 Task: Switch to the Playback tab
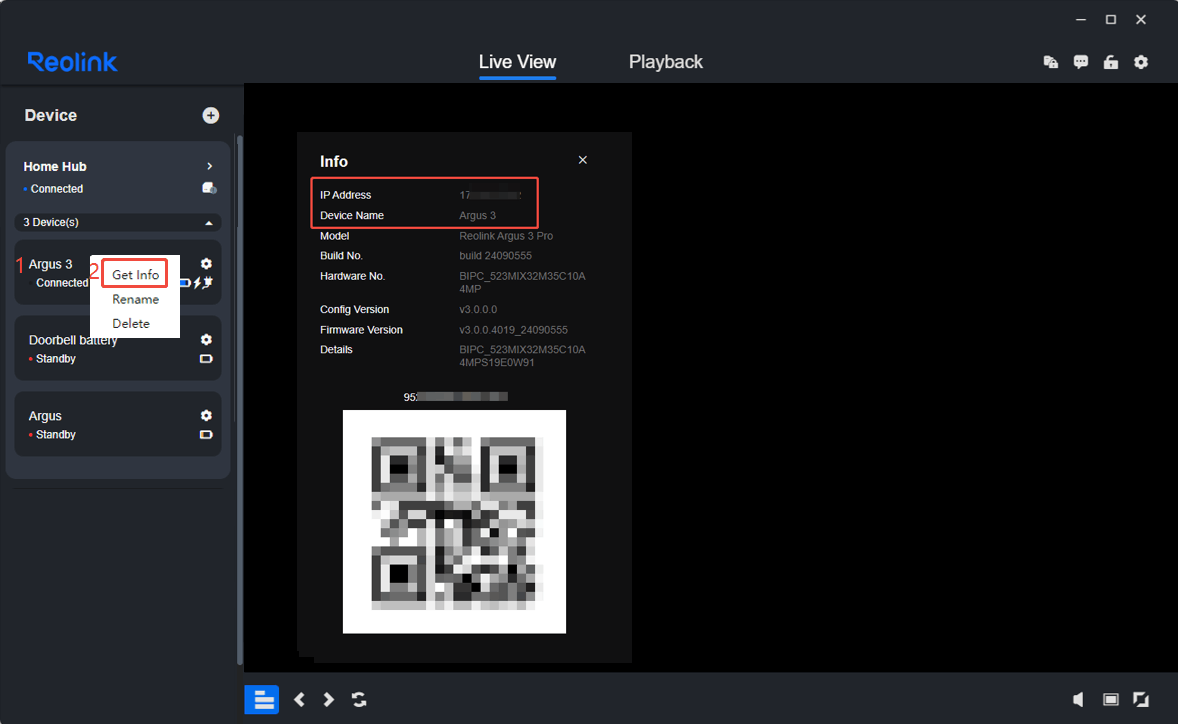[x=666, y=62]
